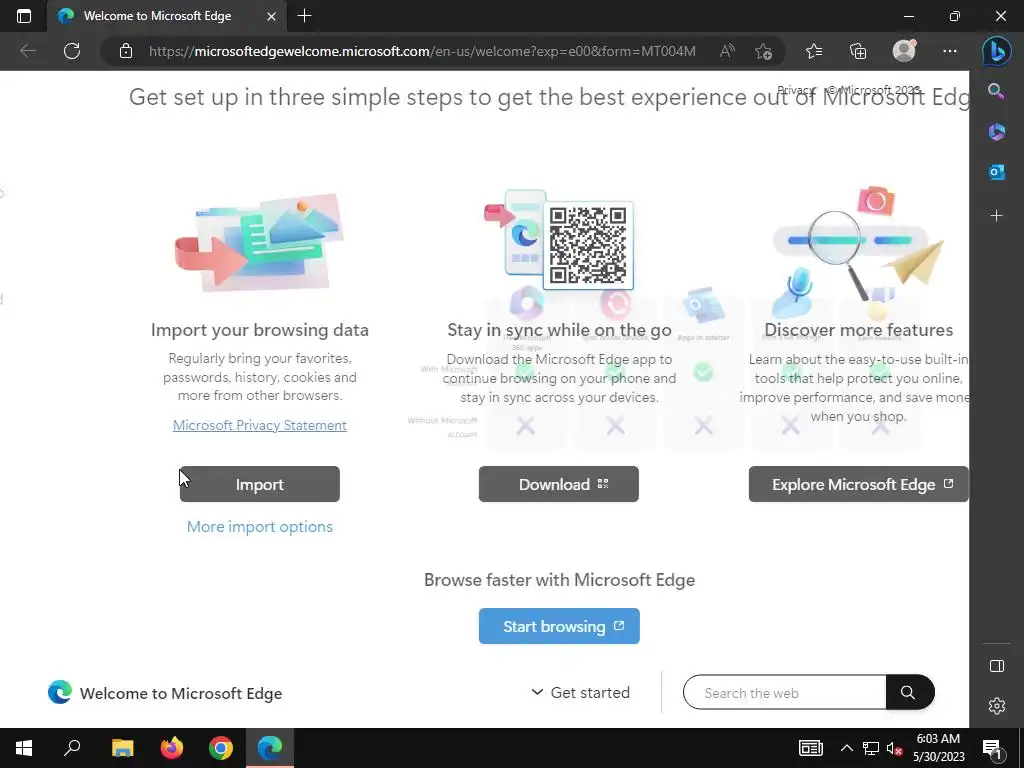This screenshot has height=768, width=1024.
Task: Open the sidebar search icon
Action: (x=996, y=91)
